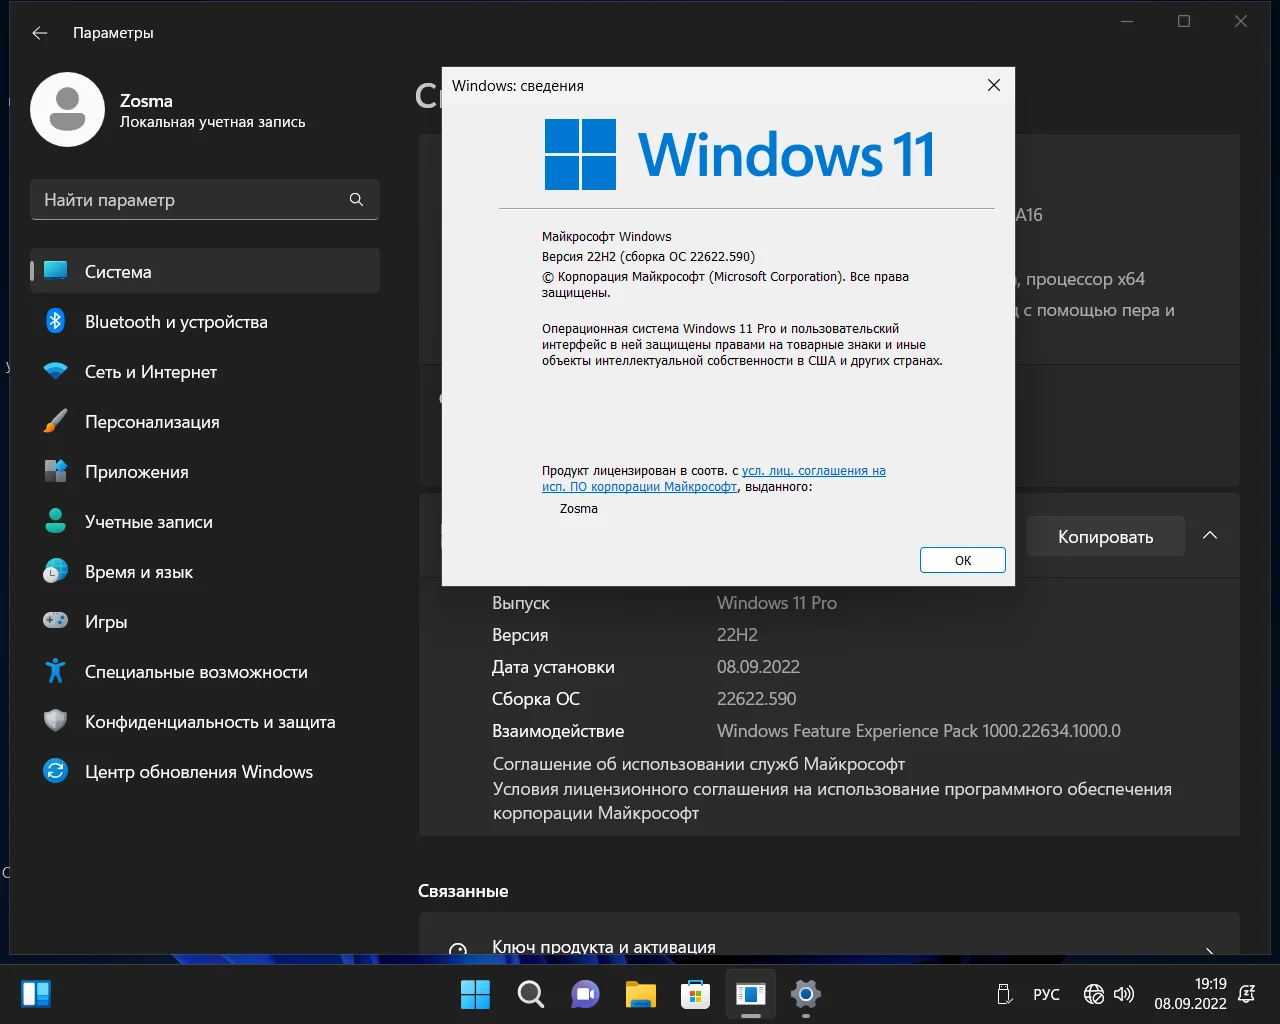Launch Chat from the taskbar
The width and height of the screenshot is (1280, 1024).
(585, 994)
